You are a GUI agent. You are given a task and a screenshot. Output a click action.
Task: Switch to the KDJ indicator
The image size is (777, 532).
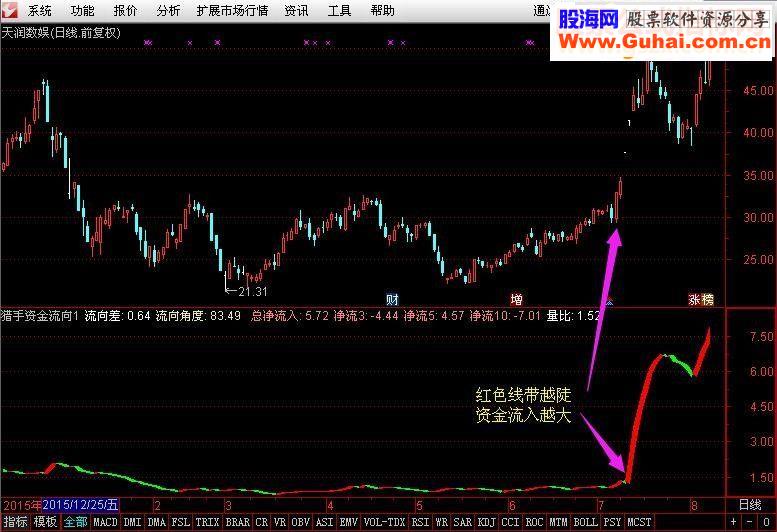487,522
